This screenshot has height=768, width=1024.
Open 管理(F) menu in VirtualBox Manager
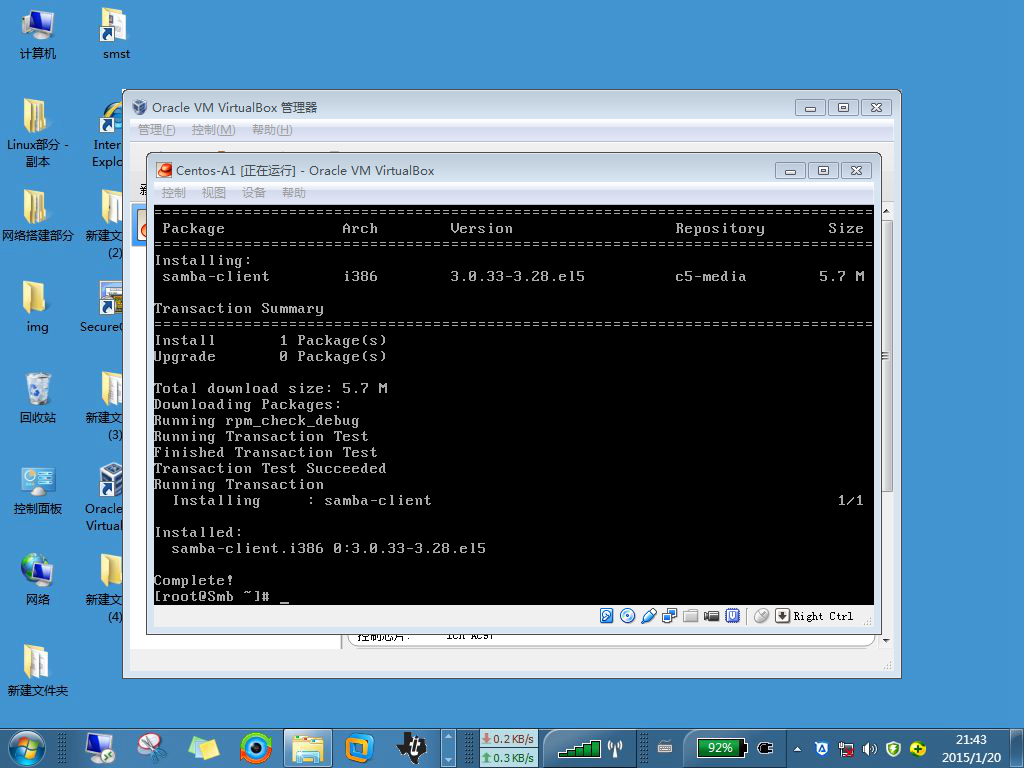156,130
